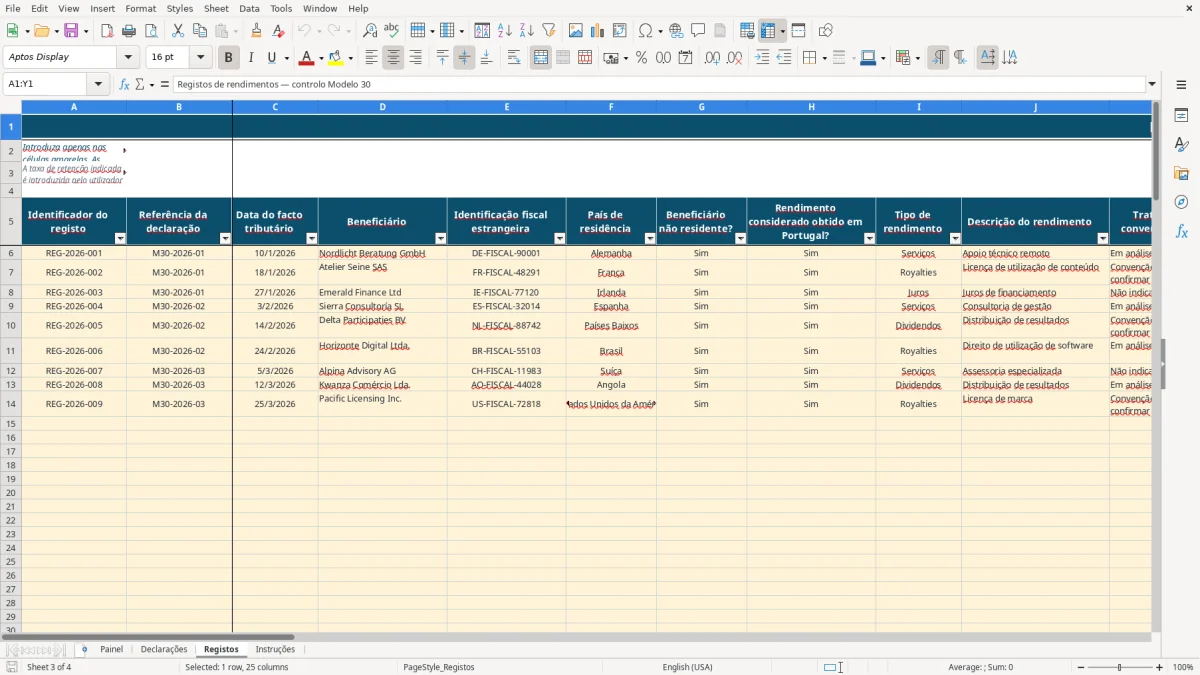This screenshot has width=1200, height=675.
Task: Click the formula bar input field
Action: pos(659,84)
